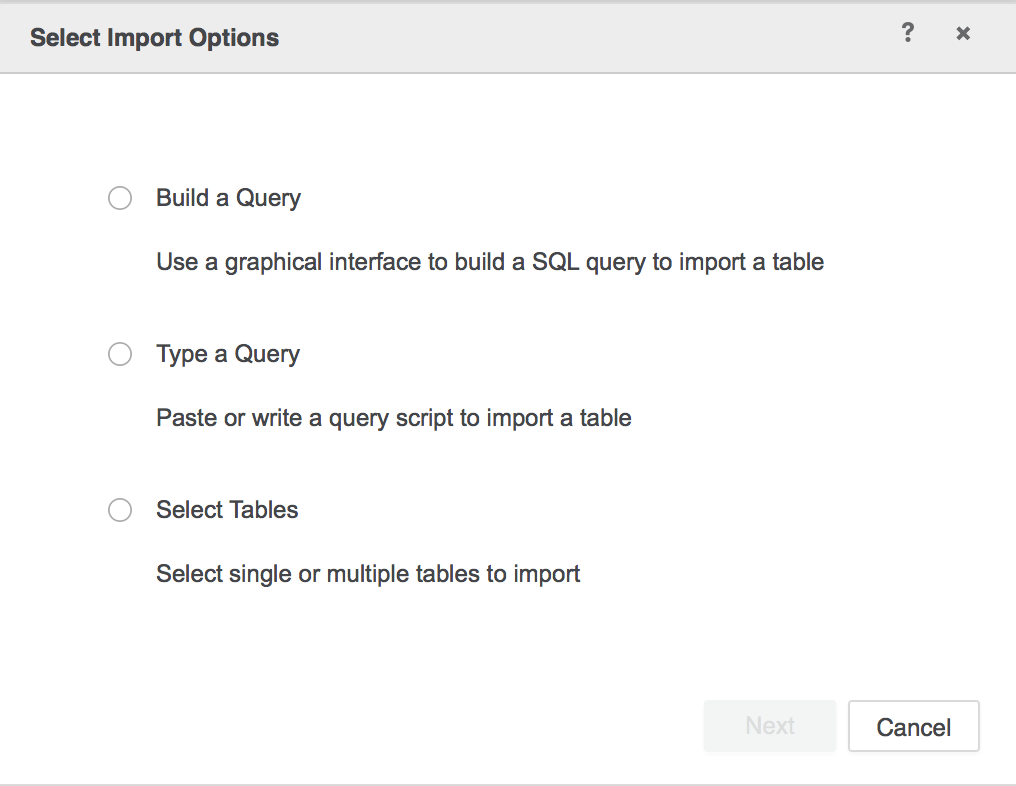The height and width of the screenshot is (786, 1016).
Task: Click the word "SQL" in the first description
Action: click(553, 262)
